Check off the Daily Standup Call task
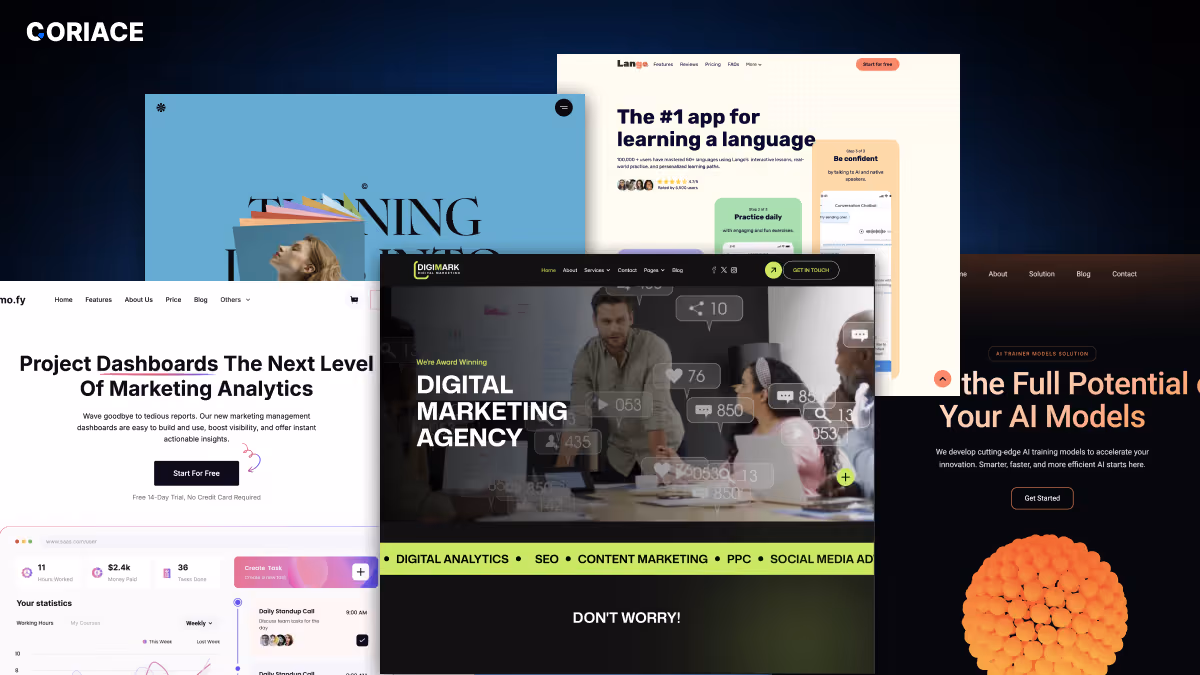The height and width of the screenshot is (675, 1200). (362, 640)
